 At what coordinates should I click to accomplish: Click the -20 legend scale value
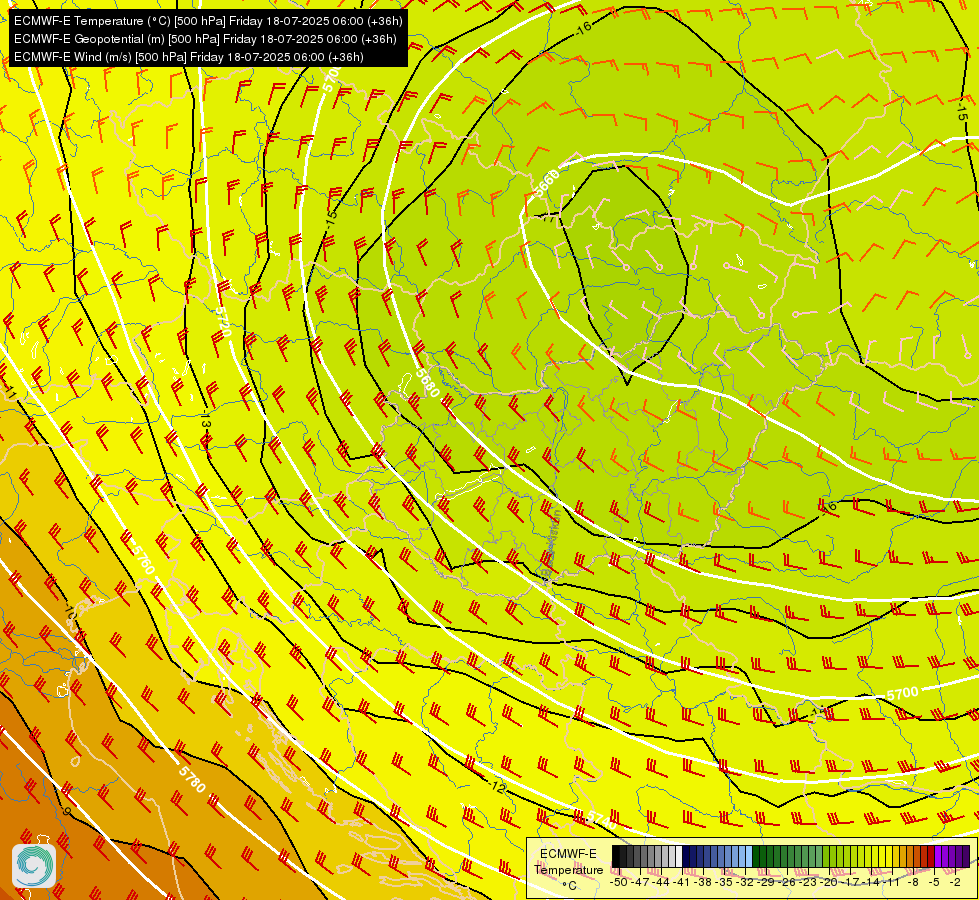pos(829,882)
